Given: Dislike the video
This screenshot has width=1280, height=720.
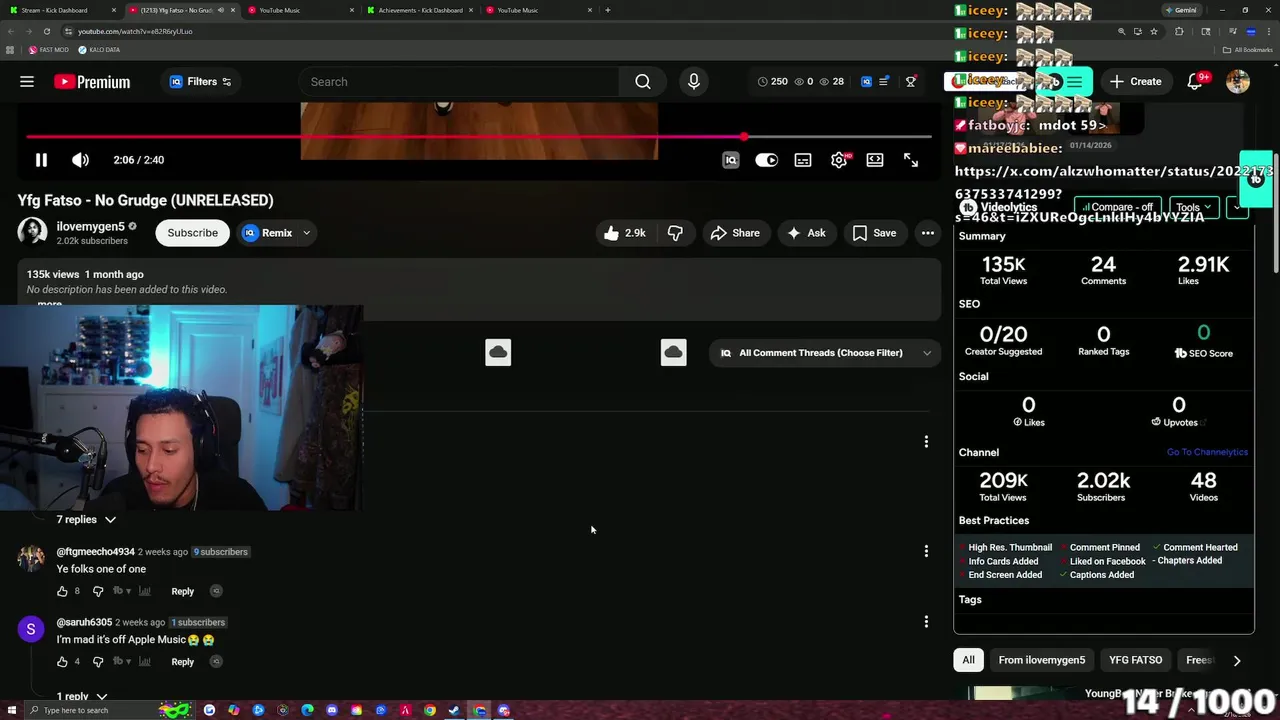Looking at the screenshot, I should click(675, 233).
